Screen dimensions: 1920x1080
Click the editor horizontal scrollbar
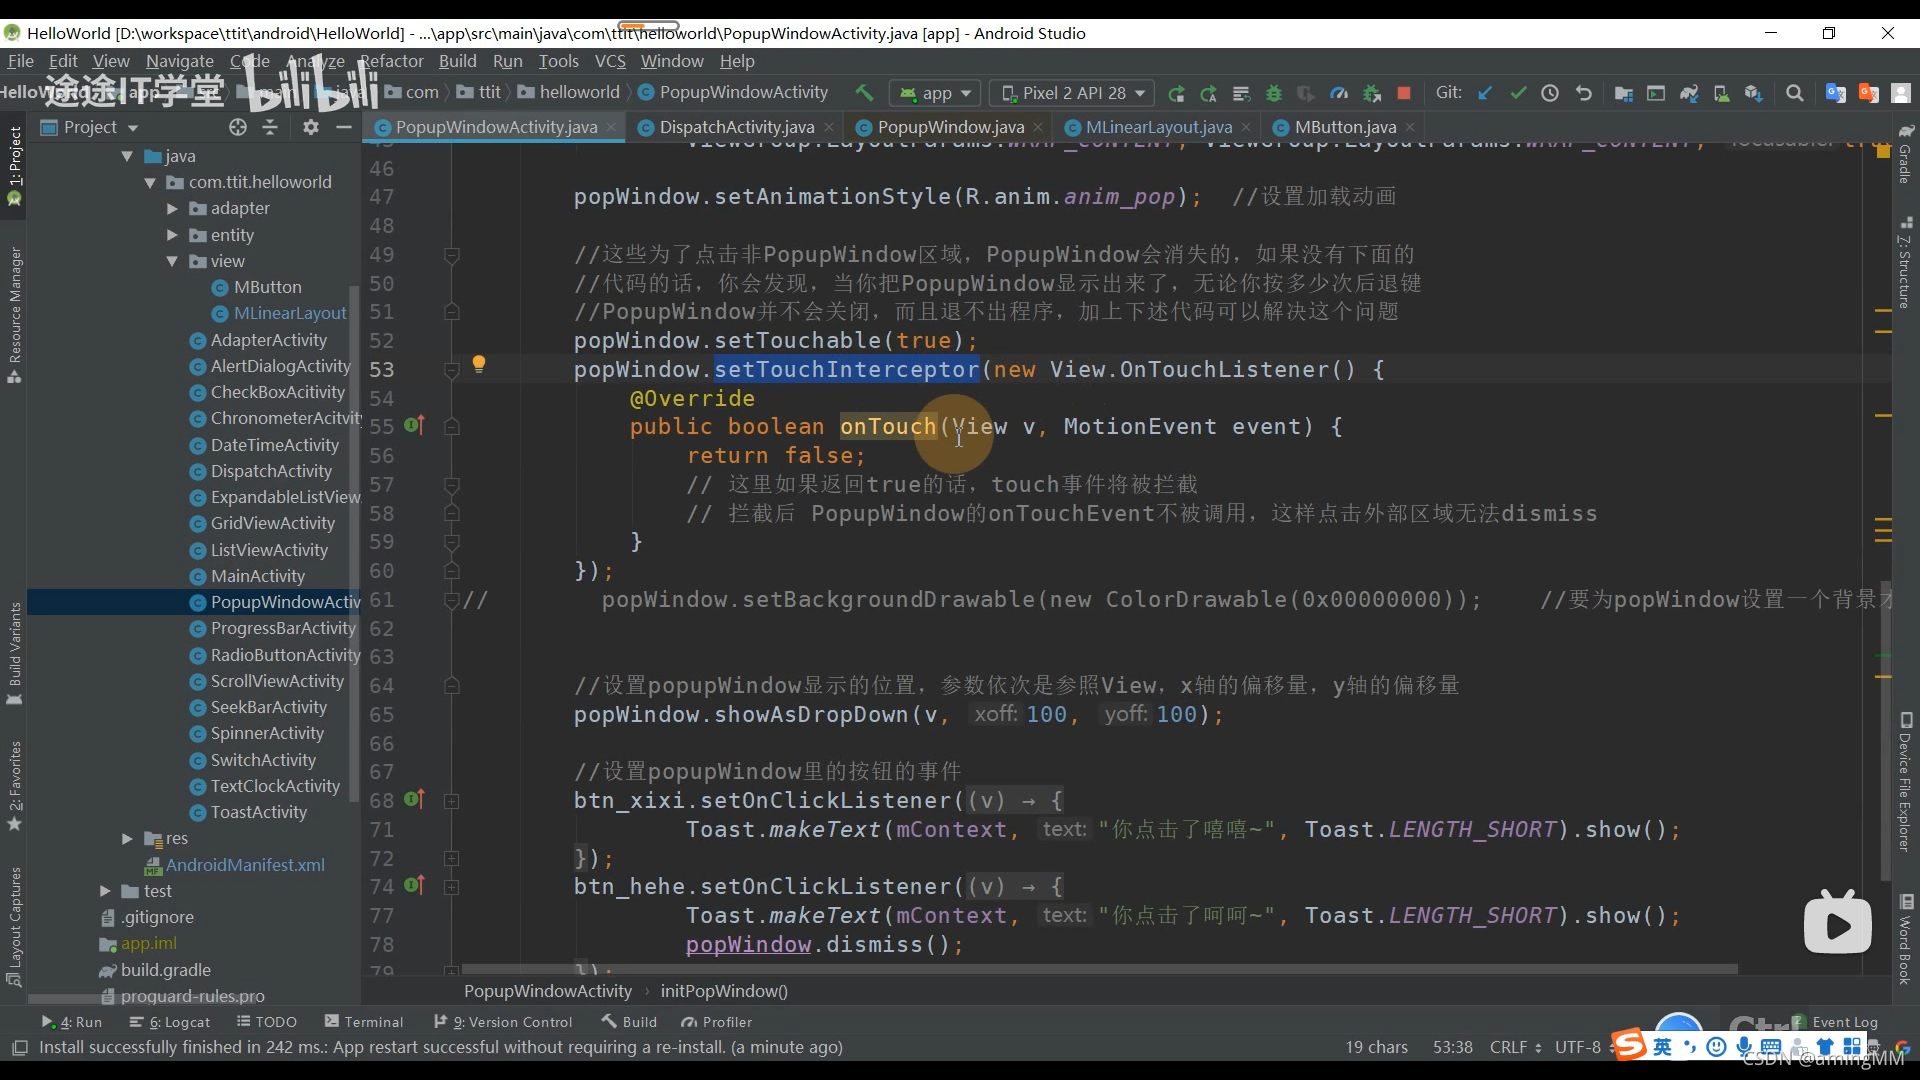point(1099,969)
